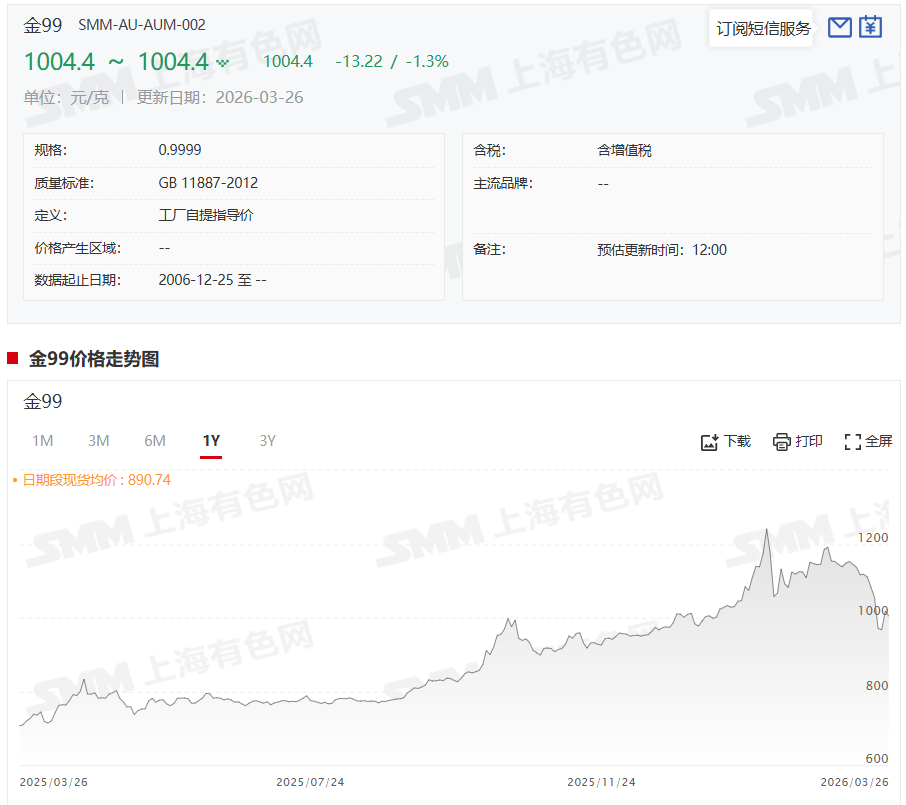Toggle the 日期段现货均价 legend series
This screenshot has height=805, width=906.
pyautogui.click(x=92, y=480)
